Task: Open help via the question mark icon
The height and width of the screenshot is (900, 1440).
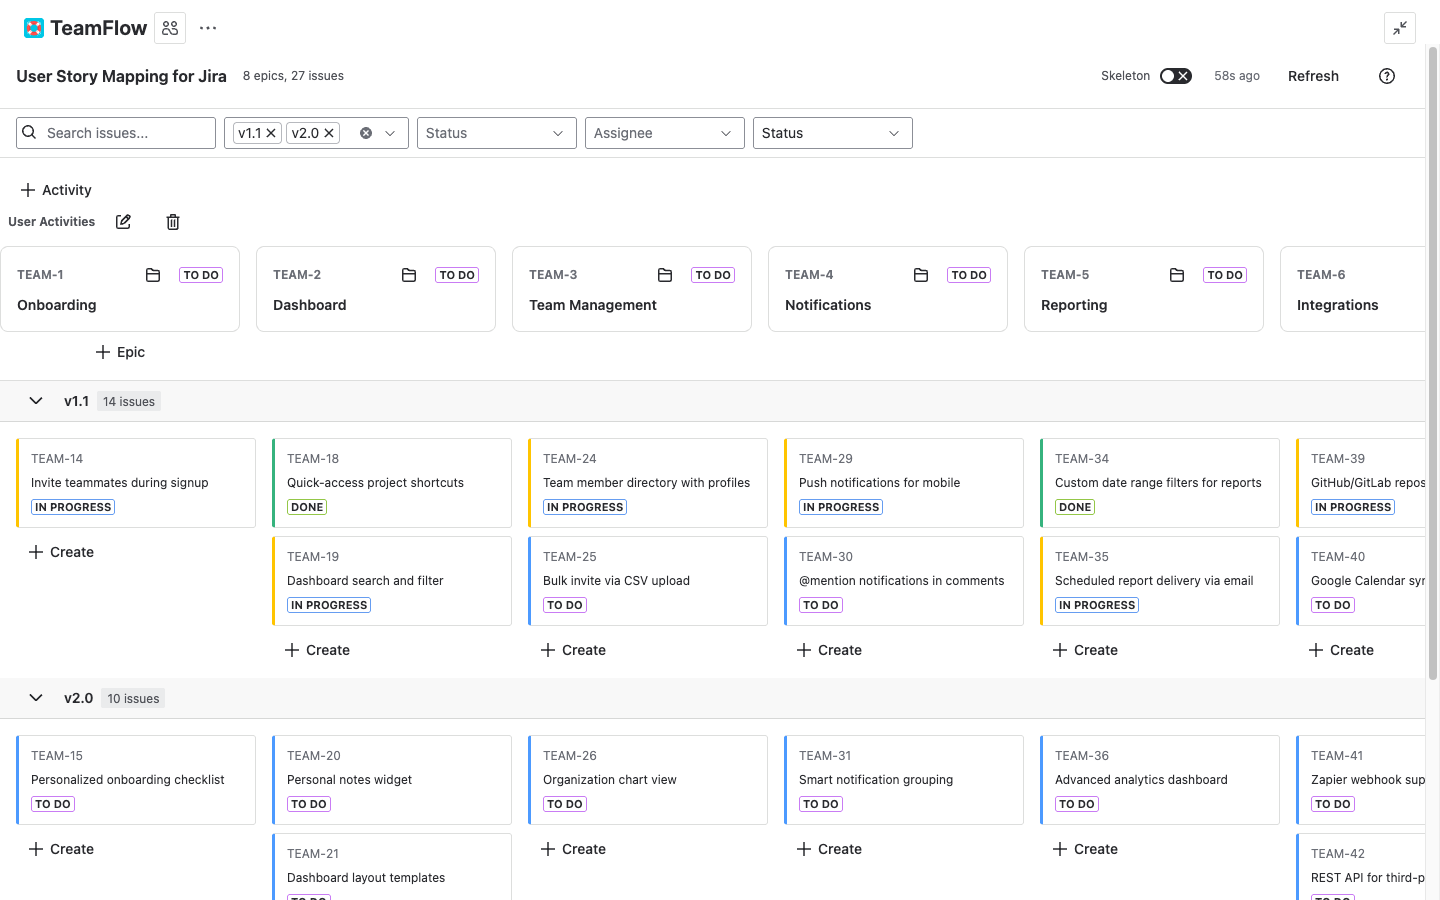Action: point(1386,76)
